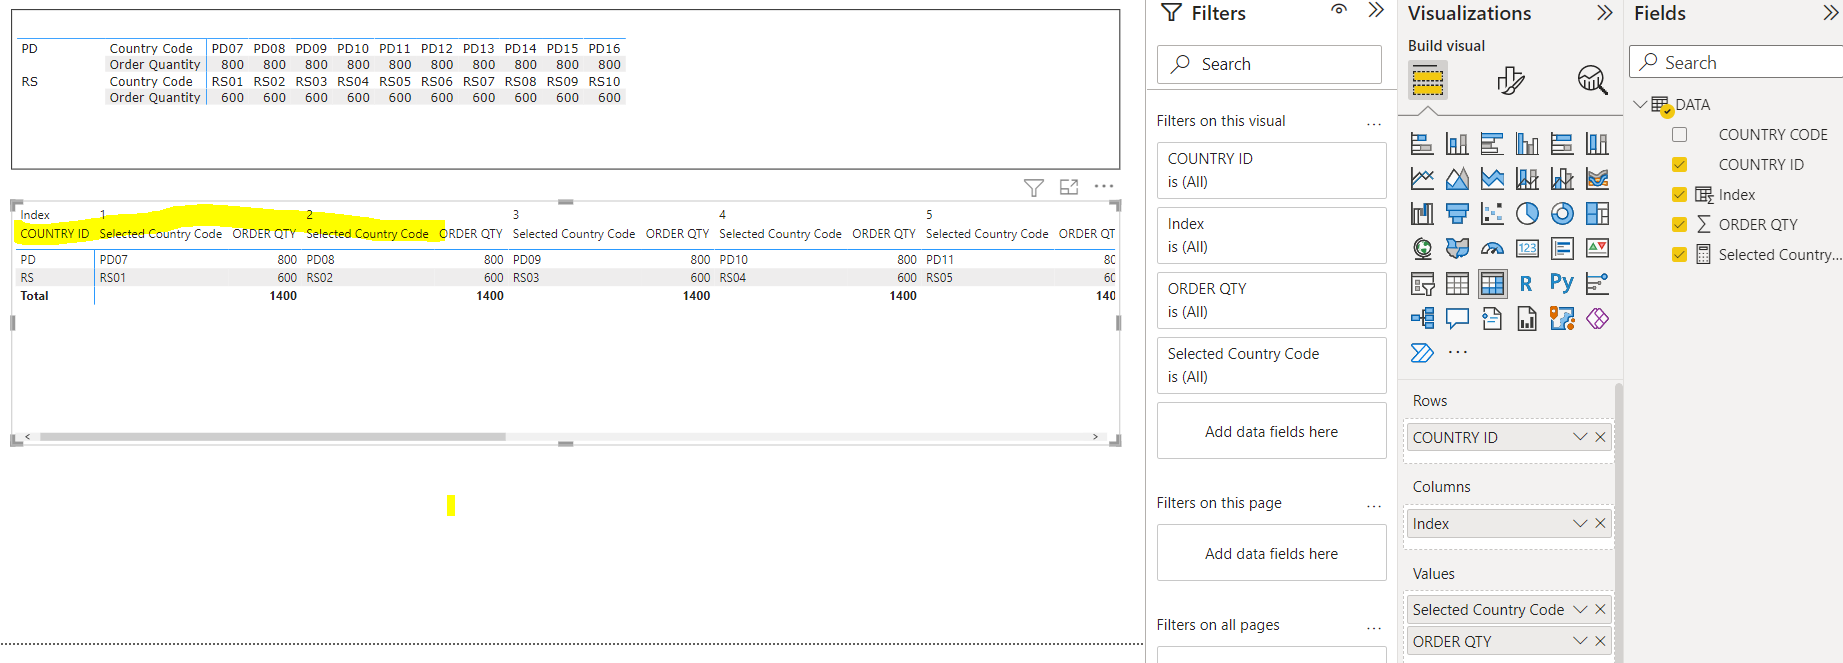Select the KPI visual

click(x=1597, y=248)
